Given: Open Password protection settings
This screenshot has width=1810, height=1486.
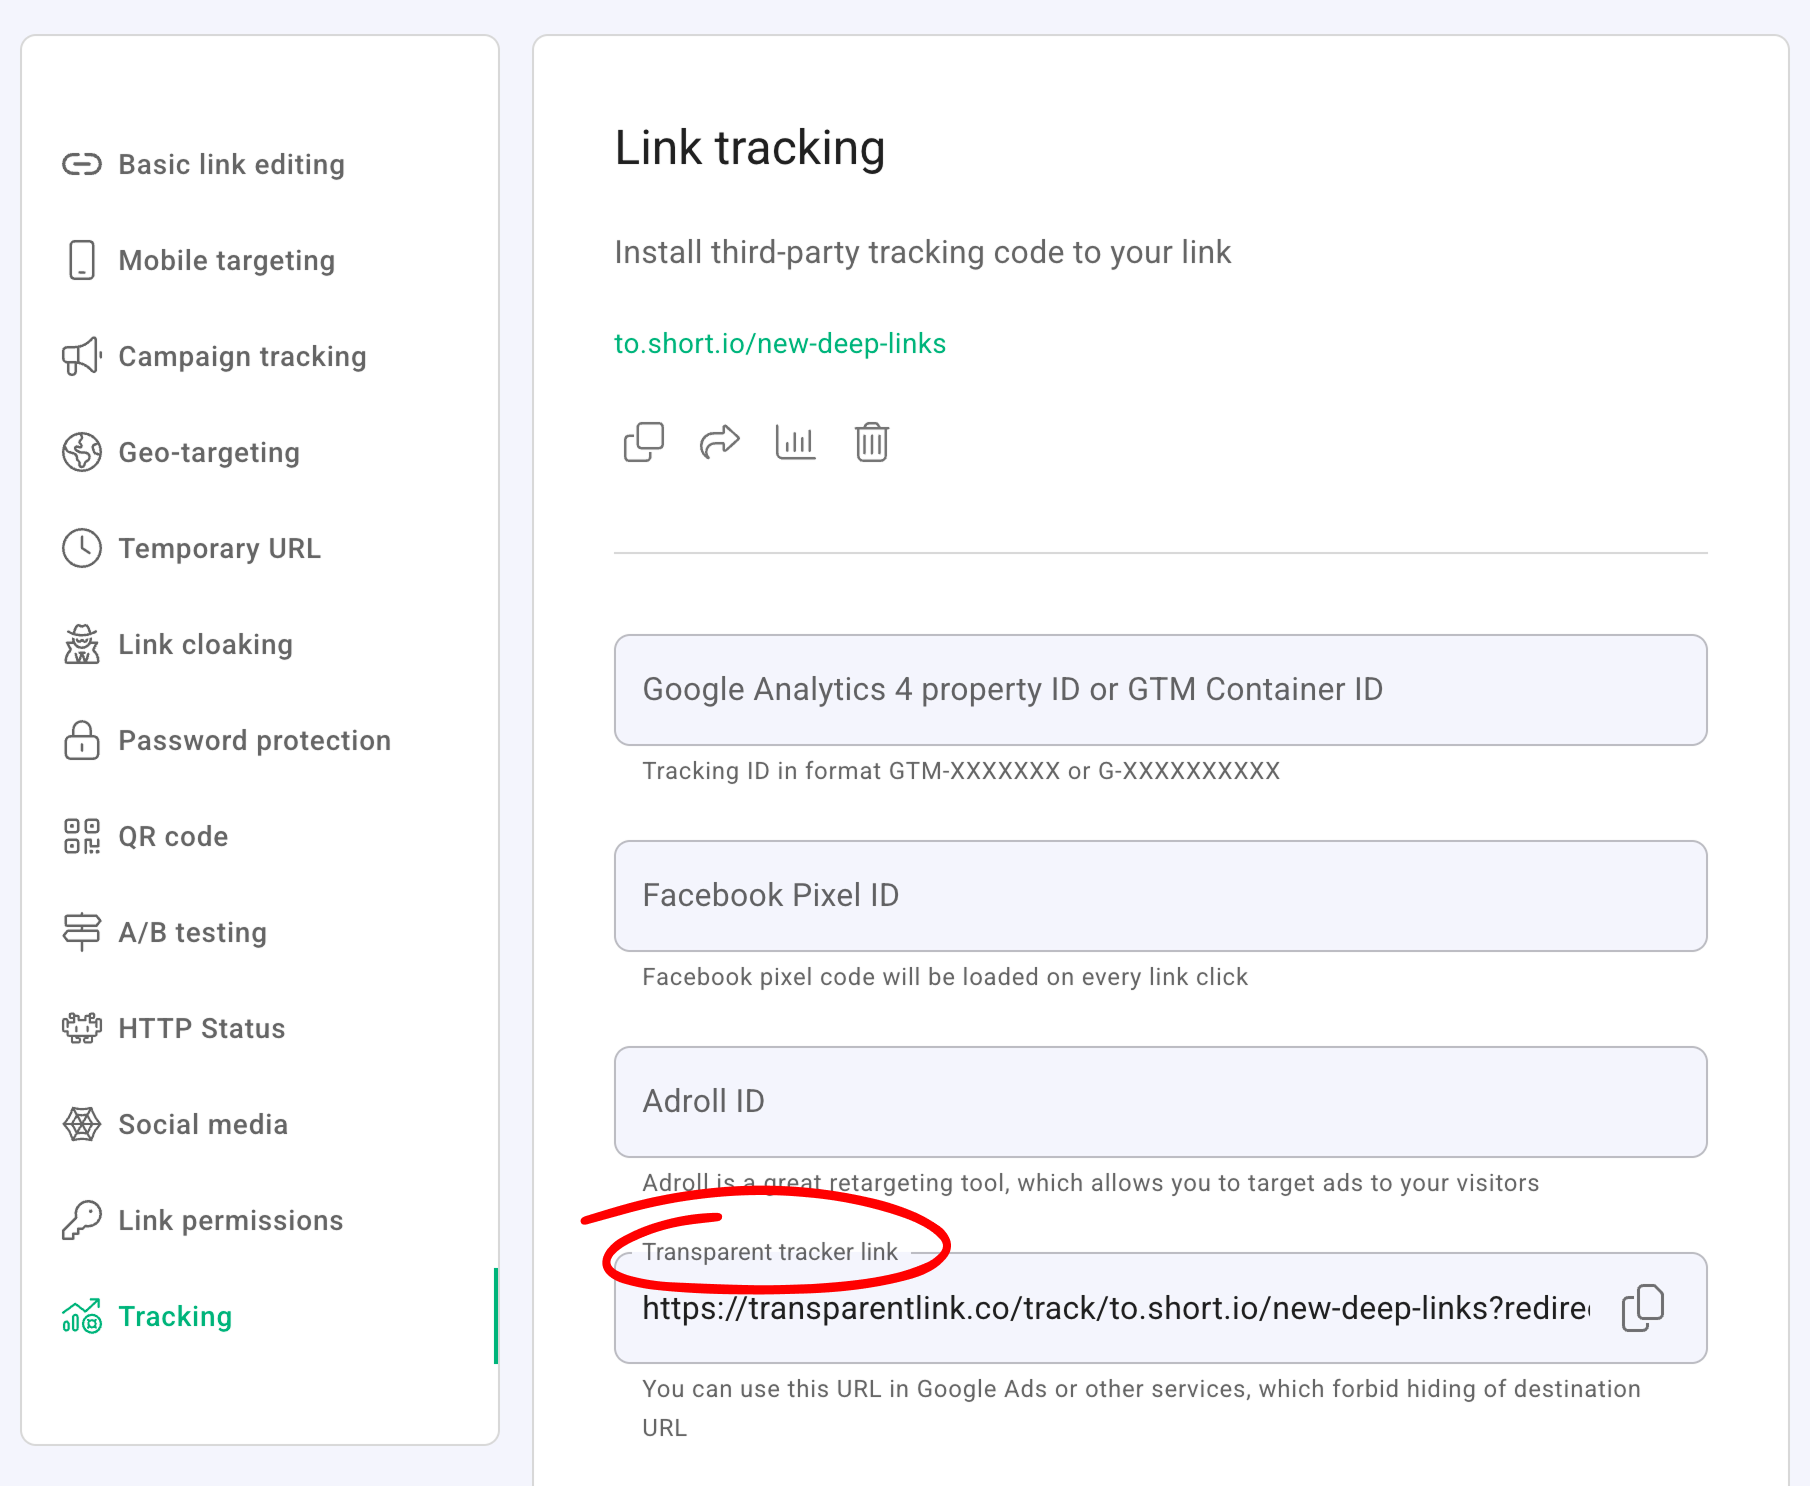Looking at the screenshot, I should pyautogui.click(x=254, y=740).
